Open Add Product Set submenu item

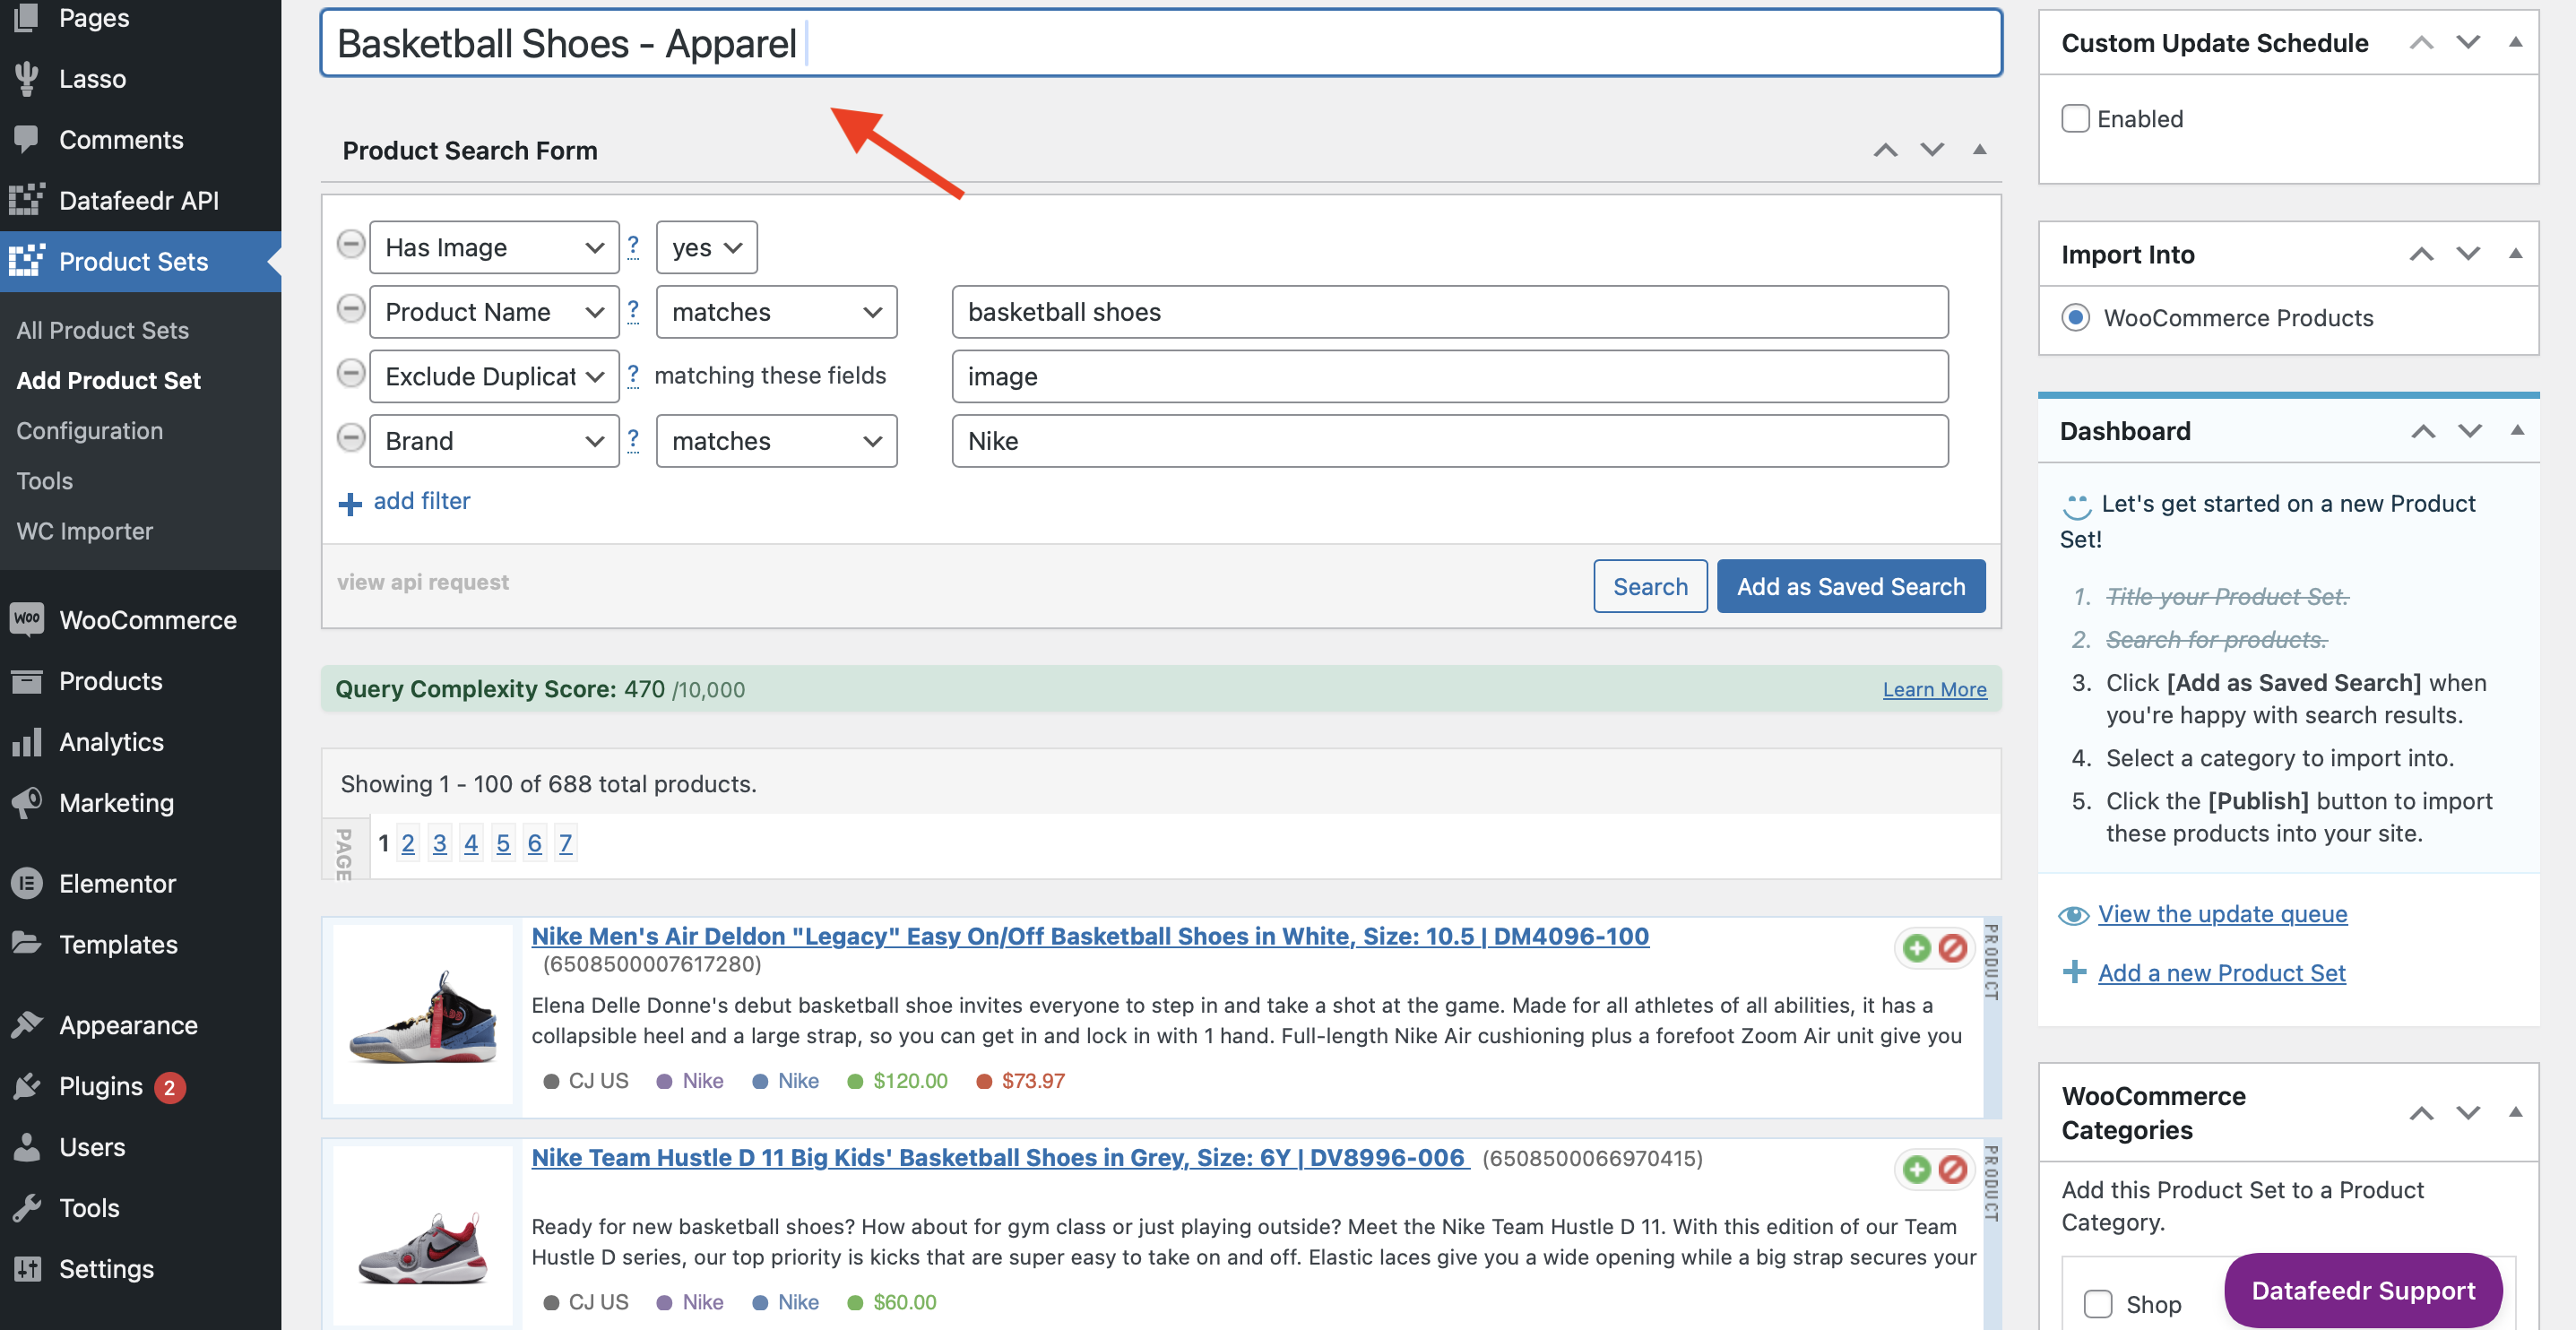click(x=108, y=380)
